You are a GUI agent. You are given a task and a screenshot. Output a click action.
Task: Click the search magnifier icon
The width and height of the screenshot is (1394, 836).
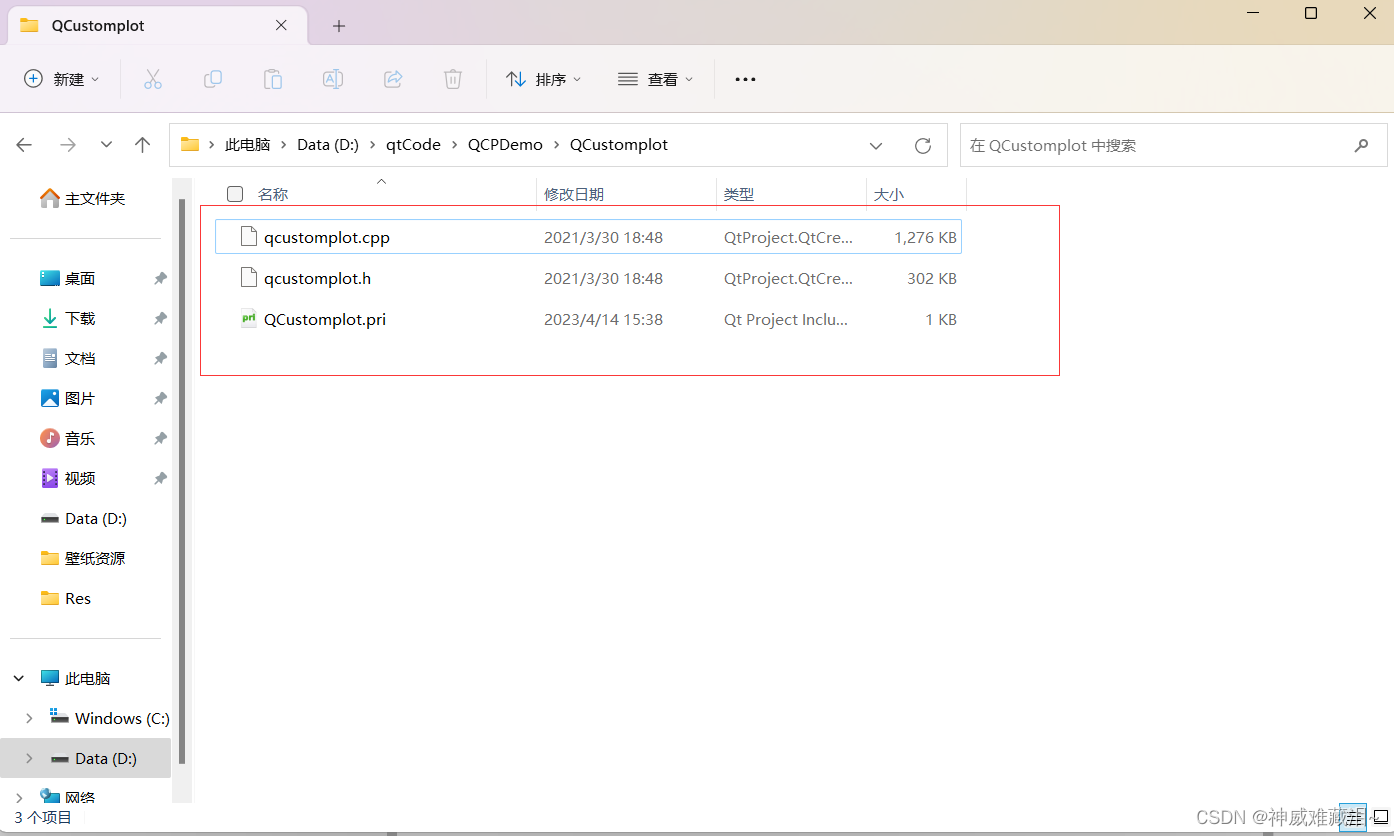tap(1361, 145)
